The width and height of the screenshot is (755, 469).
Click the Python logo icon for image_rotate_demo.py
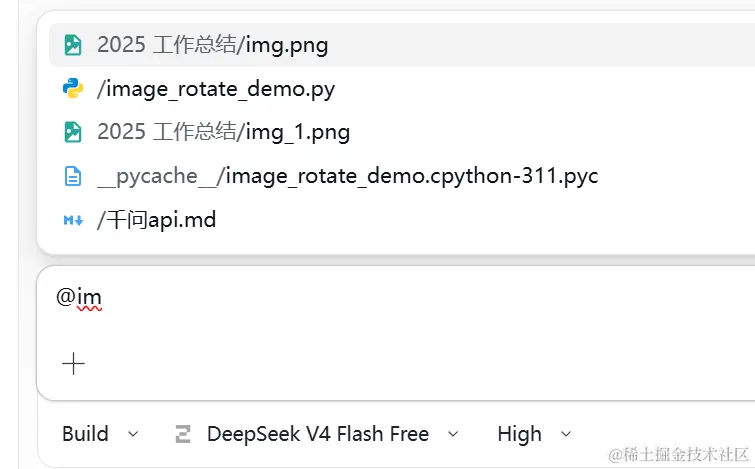73,88
